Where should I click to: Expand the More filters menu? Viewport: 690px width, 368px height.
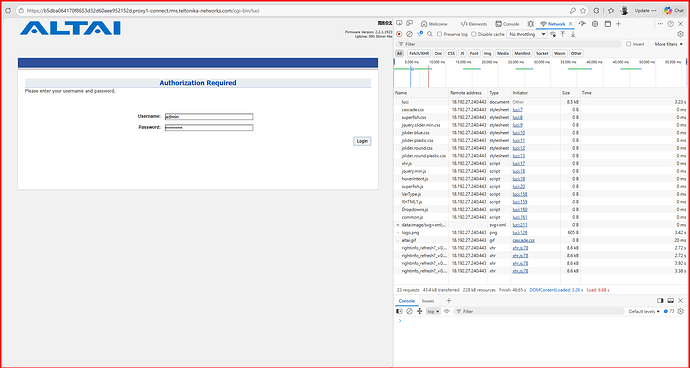point(668,44)
